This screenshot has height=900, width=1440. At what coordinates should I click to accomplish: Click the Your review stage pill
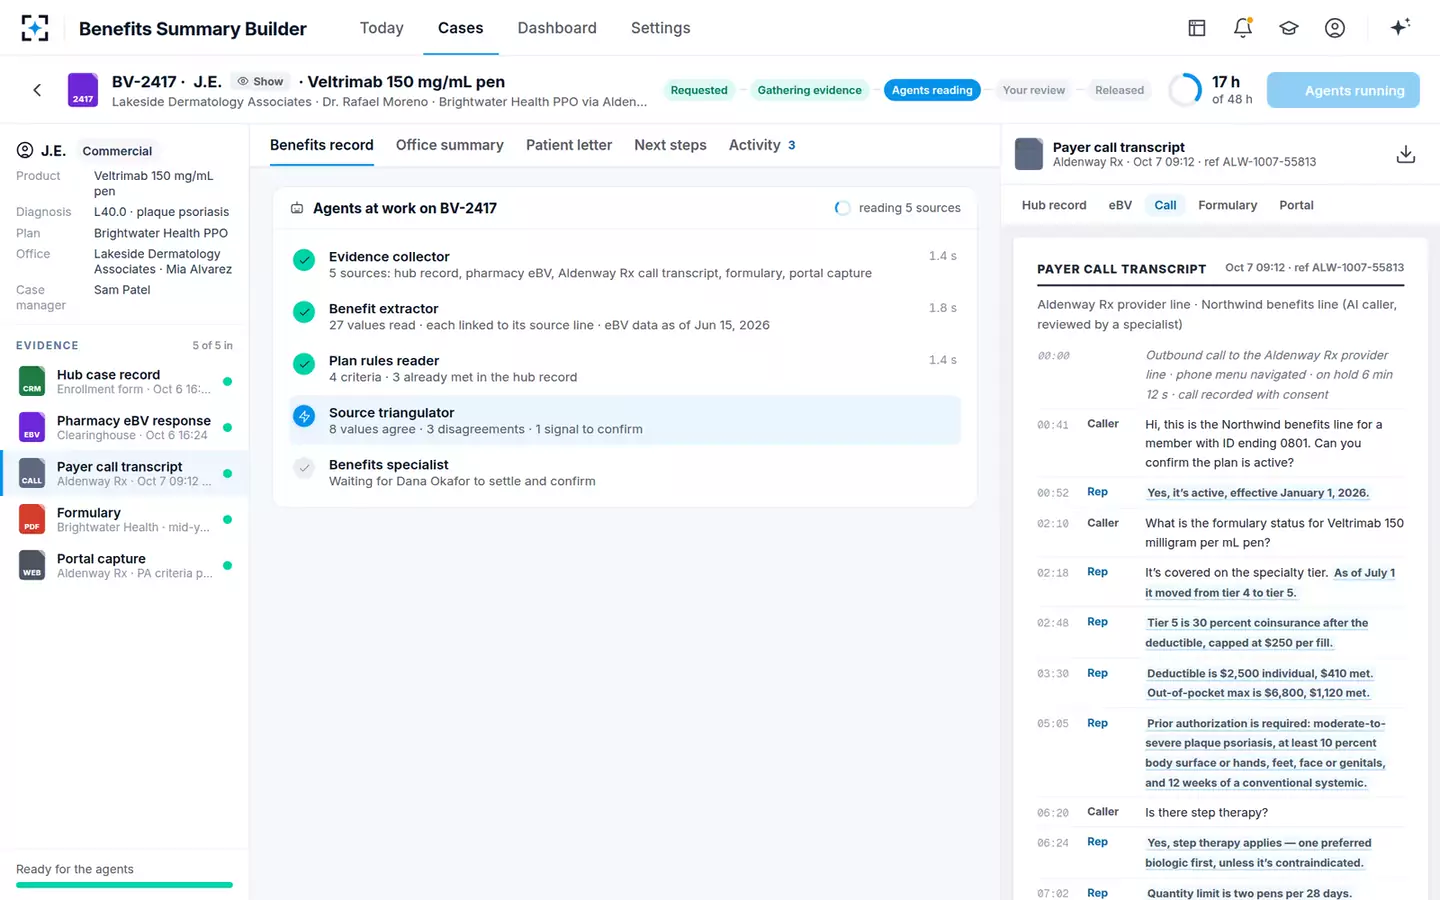[x=1034, y=90]
